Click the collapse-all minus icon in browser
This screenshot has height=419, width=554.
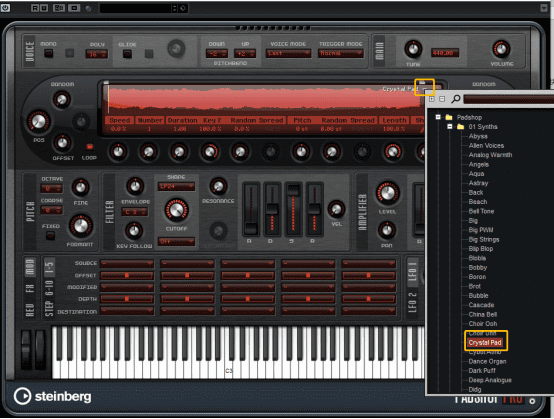[x=442, y=99]
